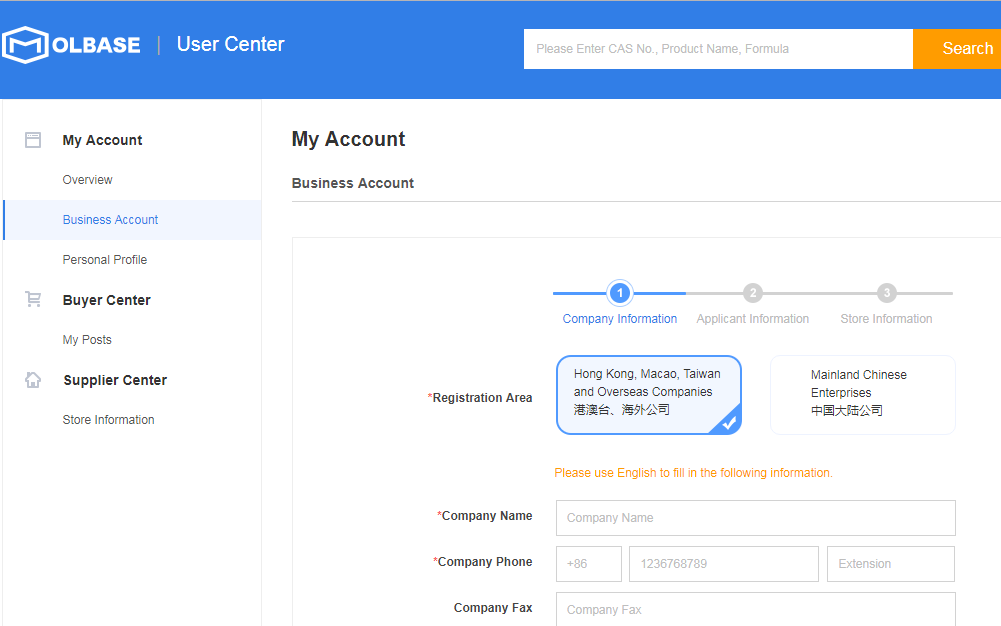
Task: Click the 'Company Fax' label
Action: 493,608
